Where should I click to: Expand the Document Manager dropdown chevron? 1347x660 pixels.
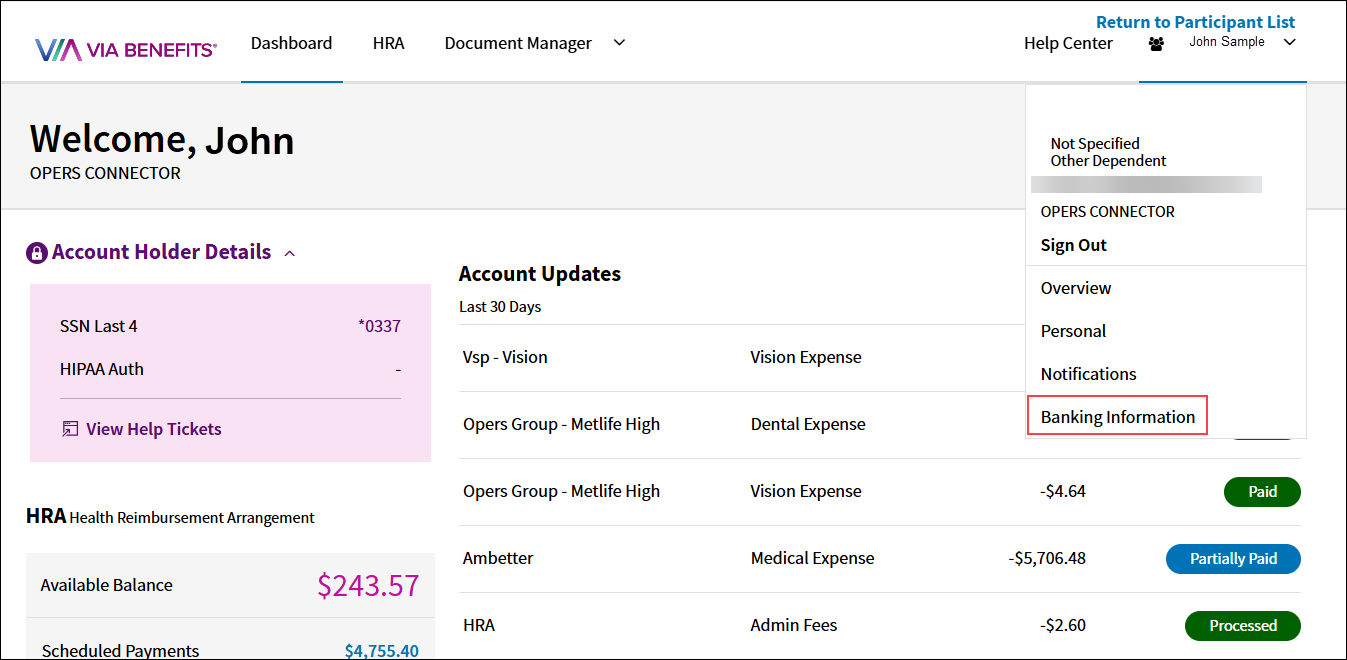tap(619, 43)
